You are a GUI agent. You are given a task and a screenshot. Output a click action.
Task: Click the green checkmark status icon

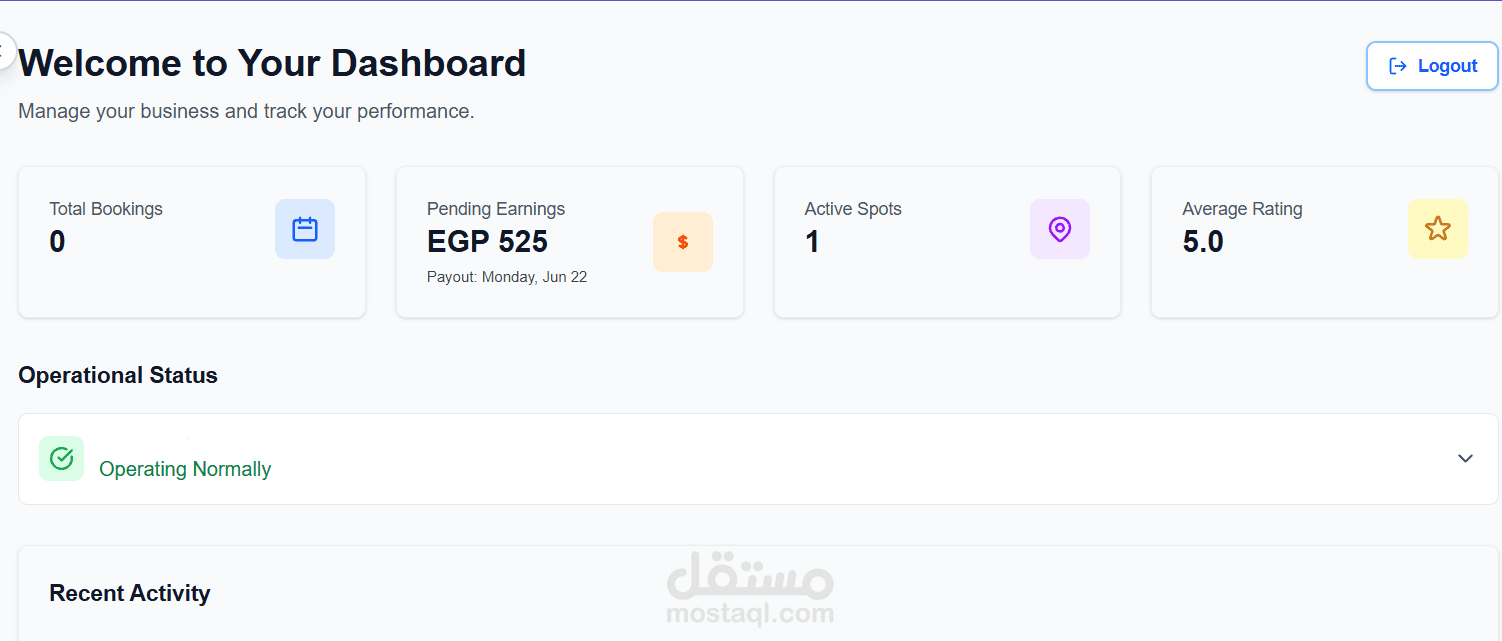pyautogui.click(x=61, y=458)
